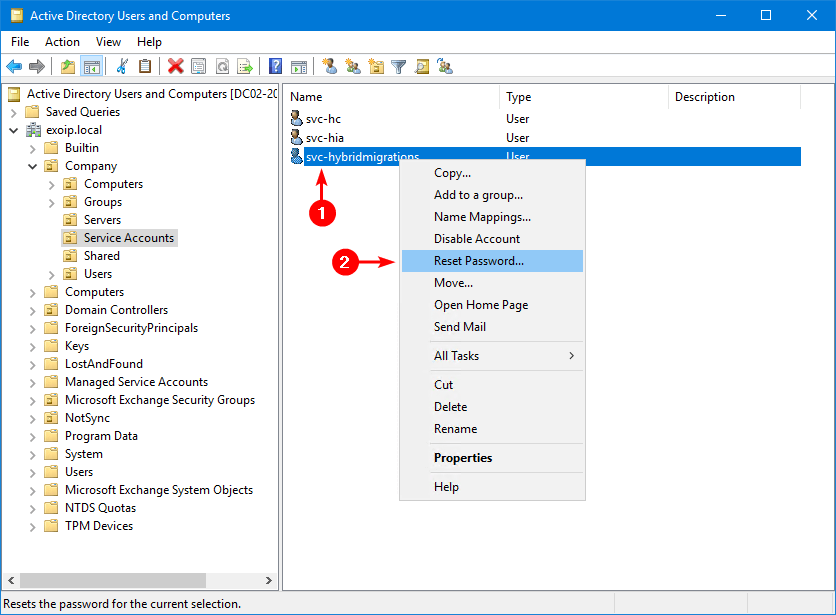The image size is (836, 615).
Task: Click the Up One Level folder icon
Action: (68, 67)
